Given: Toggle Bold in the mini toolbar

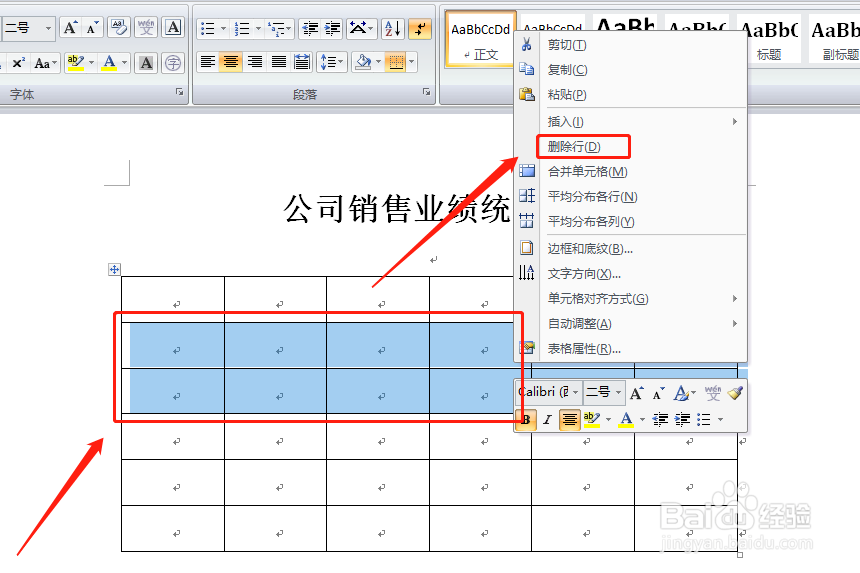Looking at the screenshot, I should click(526, 419).
